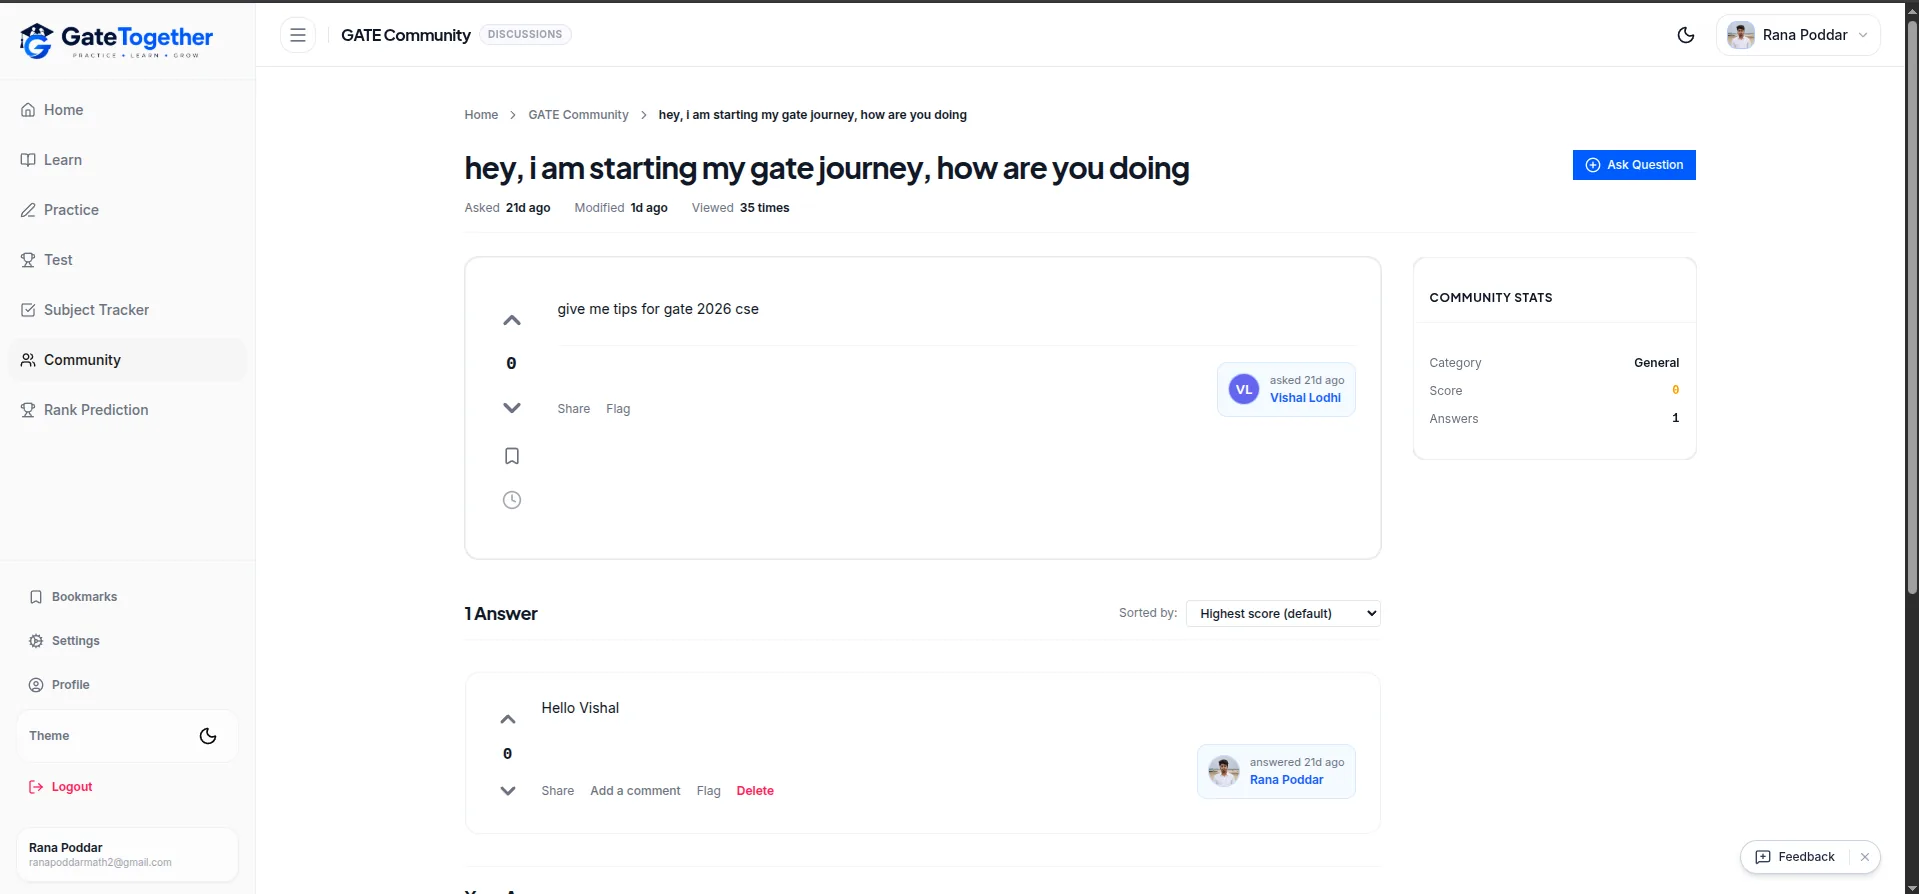The width and height of the screenshot is (1919, 894).
Task: Dismiss the Feedback widget
Action: coord(1865,857)
